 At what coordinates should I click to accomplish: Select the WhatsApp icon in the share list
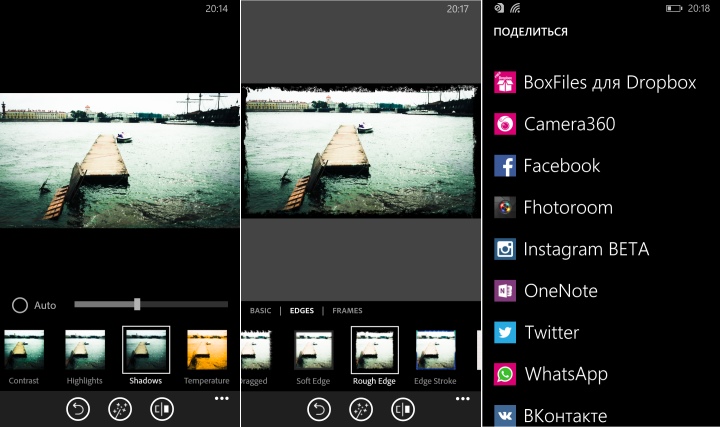point(505,375)
